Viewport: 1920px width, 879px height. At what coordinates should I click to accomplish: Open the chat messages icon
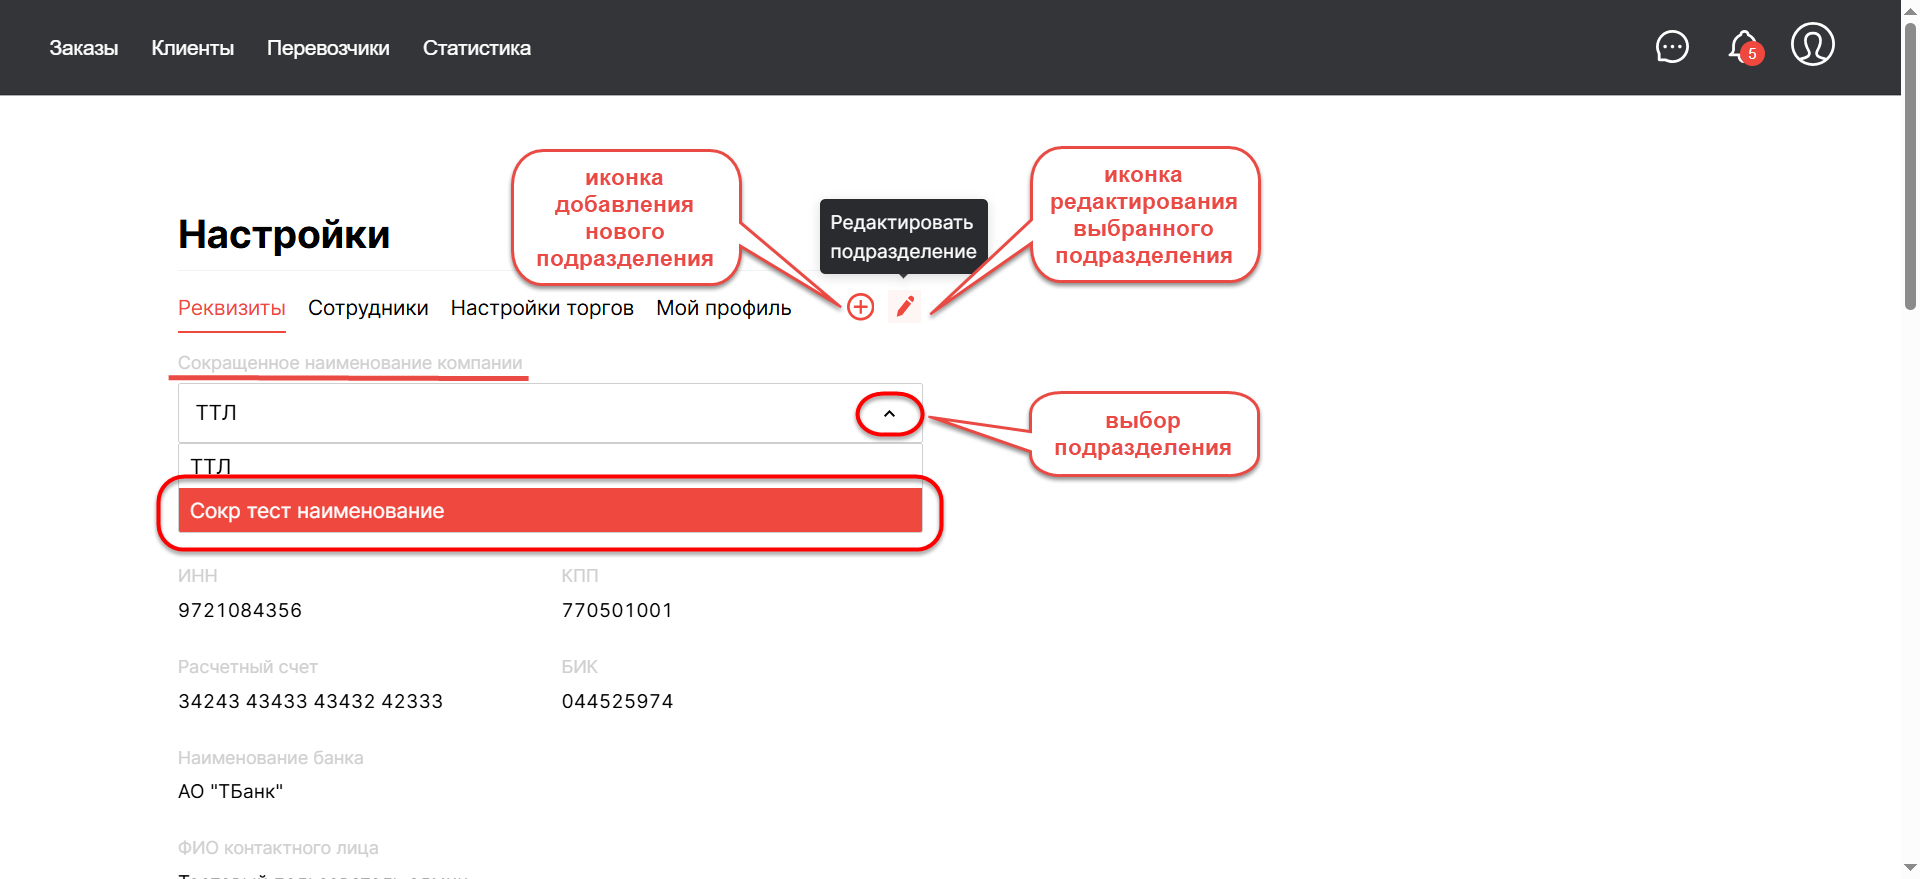[1672, 47]
